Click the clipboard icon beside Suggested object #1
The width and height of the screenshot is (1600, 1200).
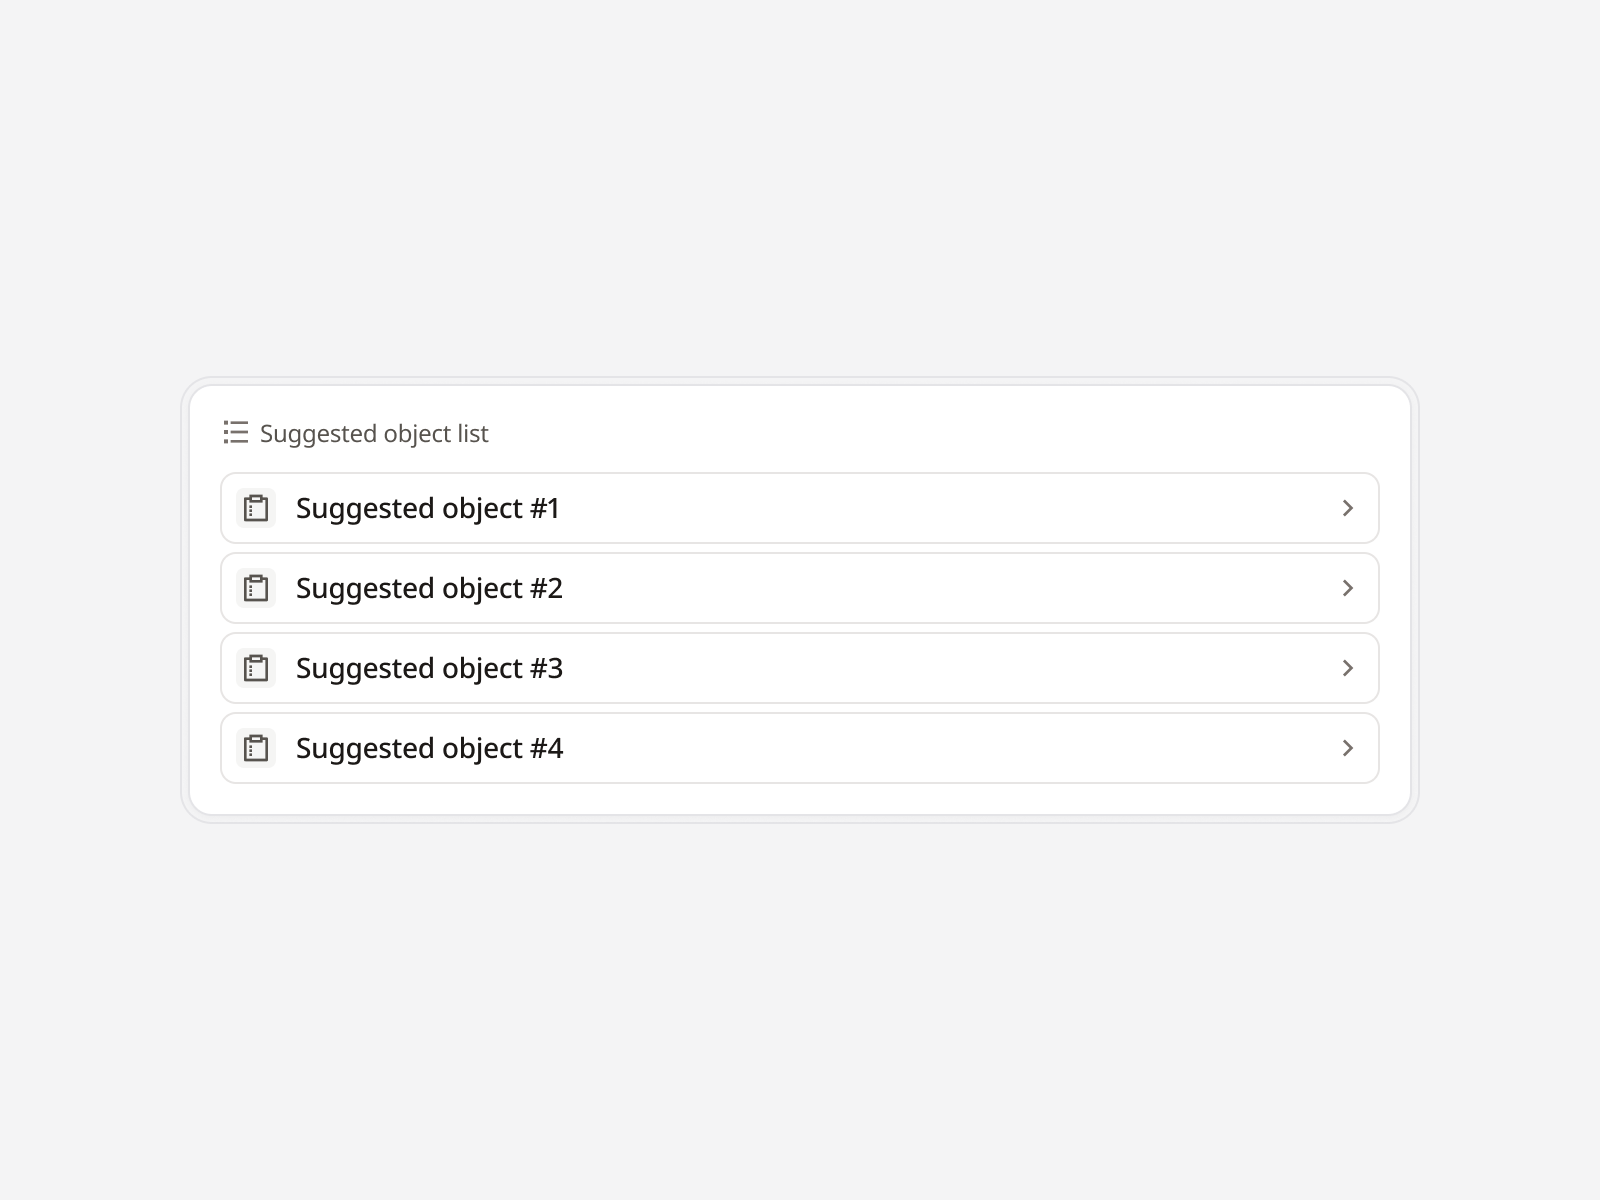pos(255,508)
